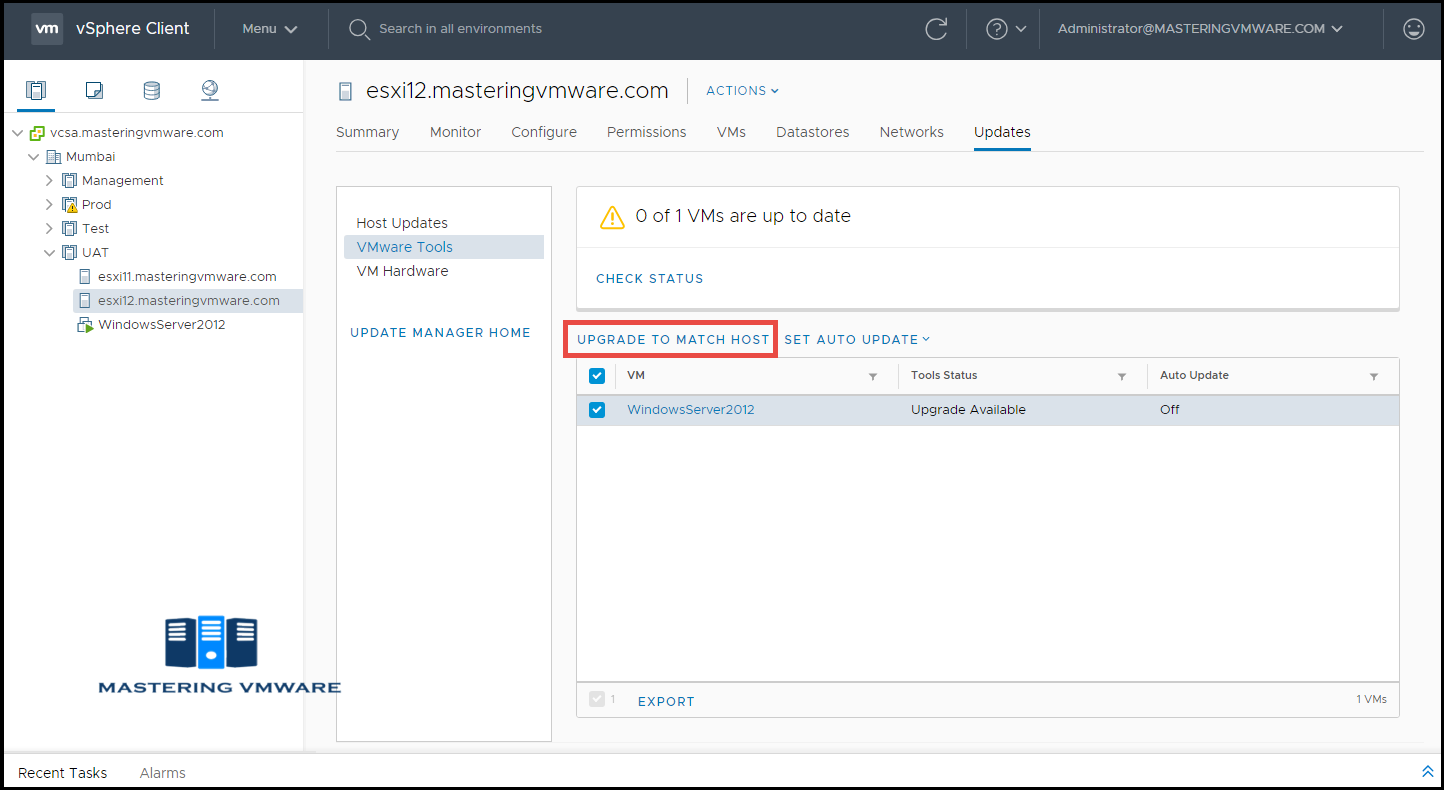Image resolution: width=1444 pixels, height=790 pixels.
Task: Click the vCenter icon beside vcsa.masteringvmware.com
Action: 37,133
